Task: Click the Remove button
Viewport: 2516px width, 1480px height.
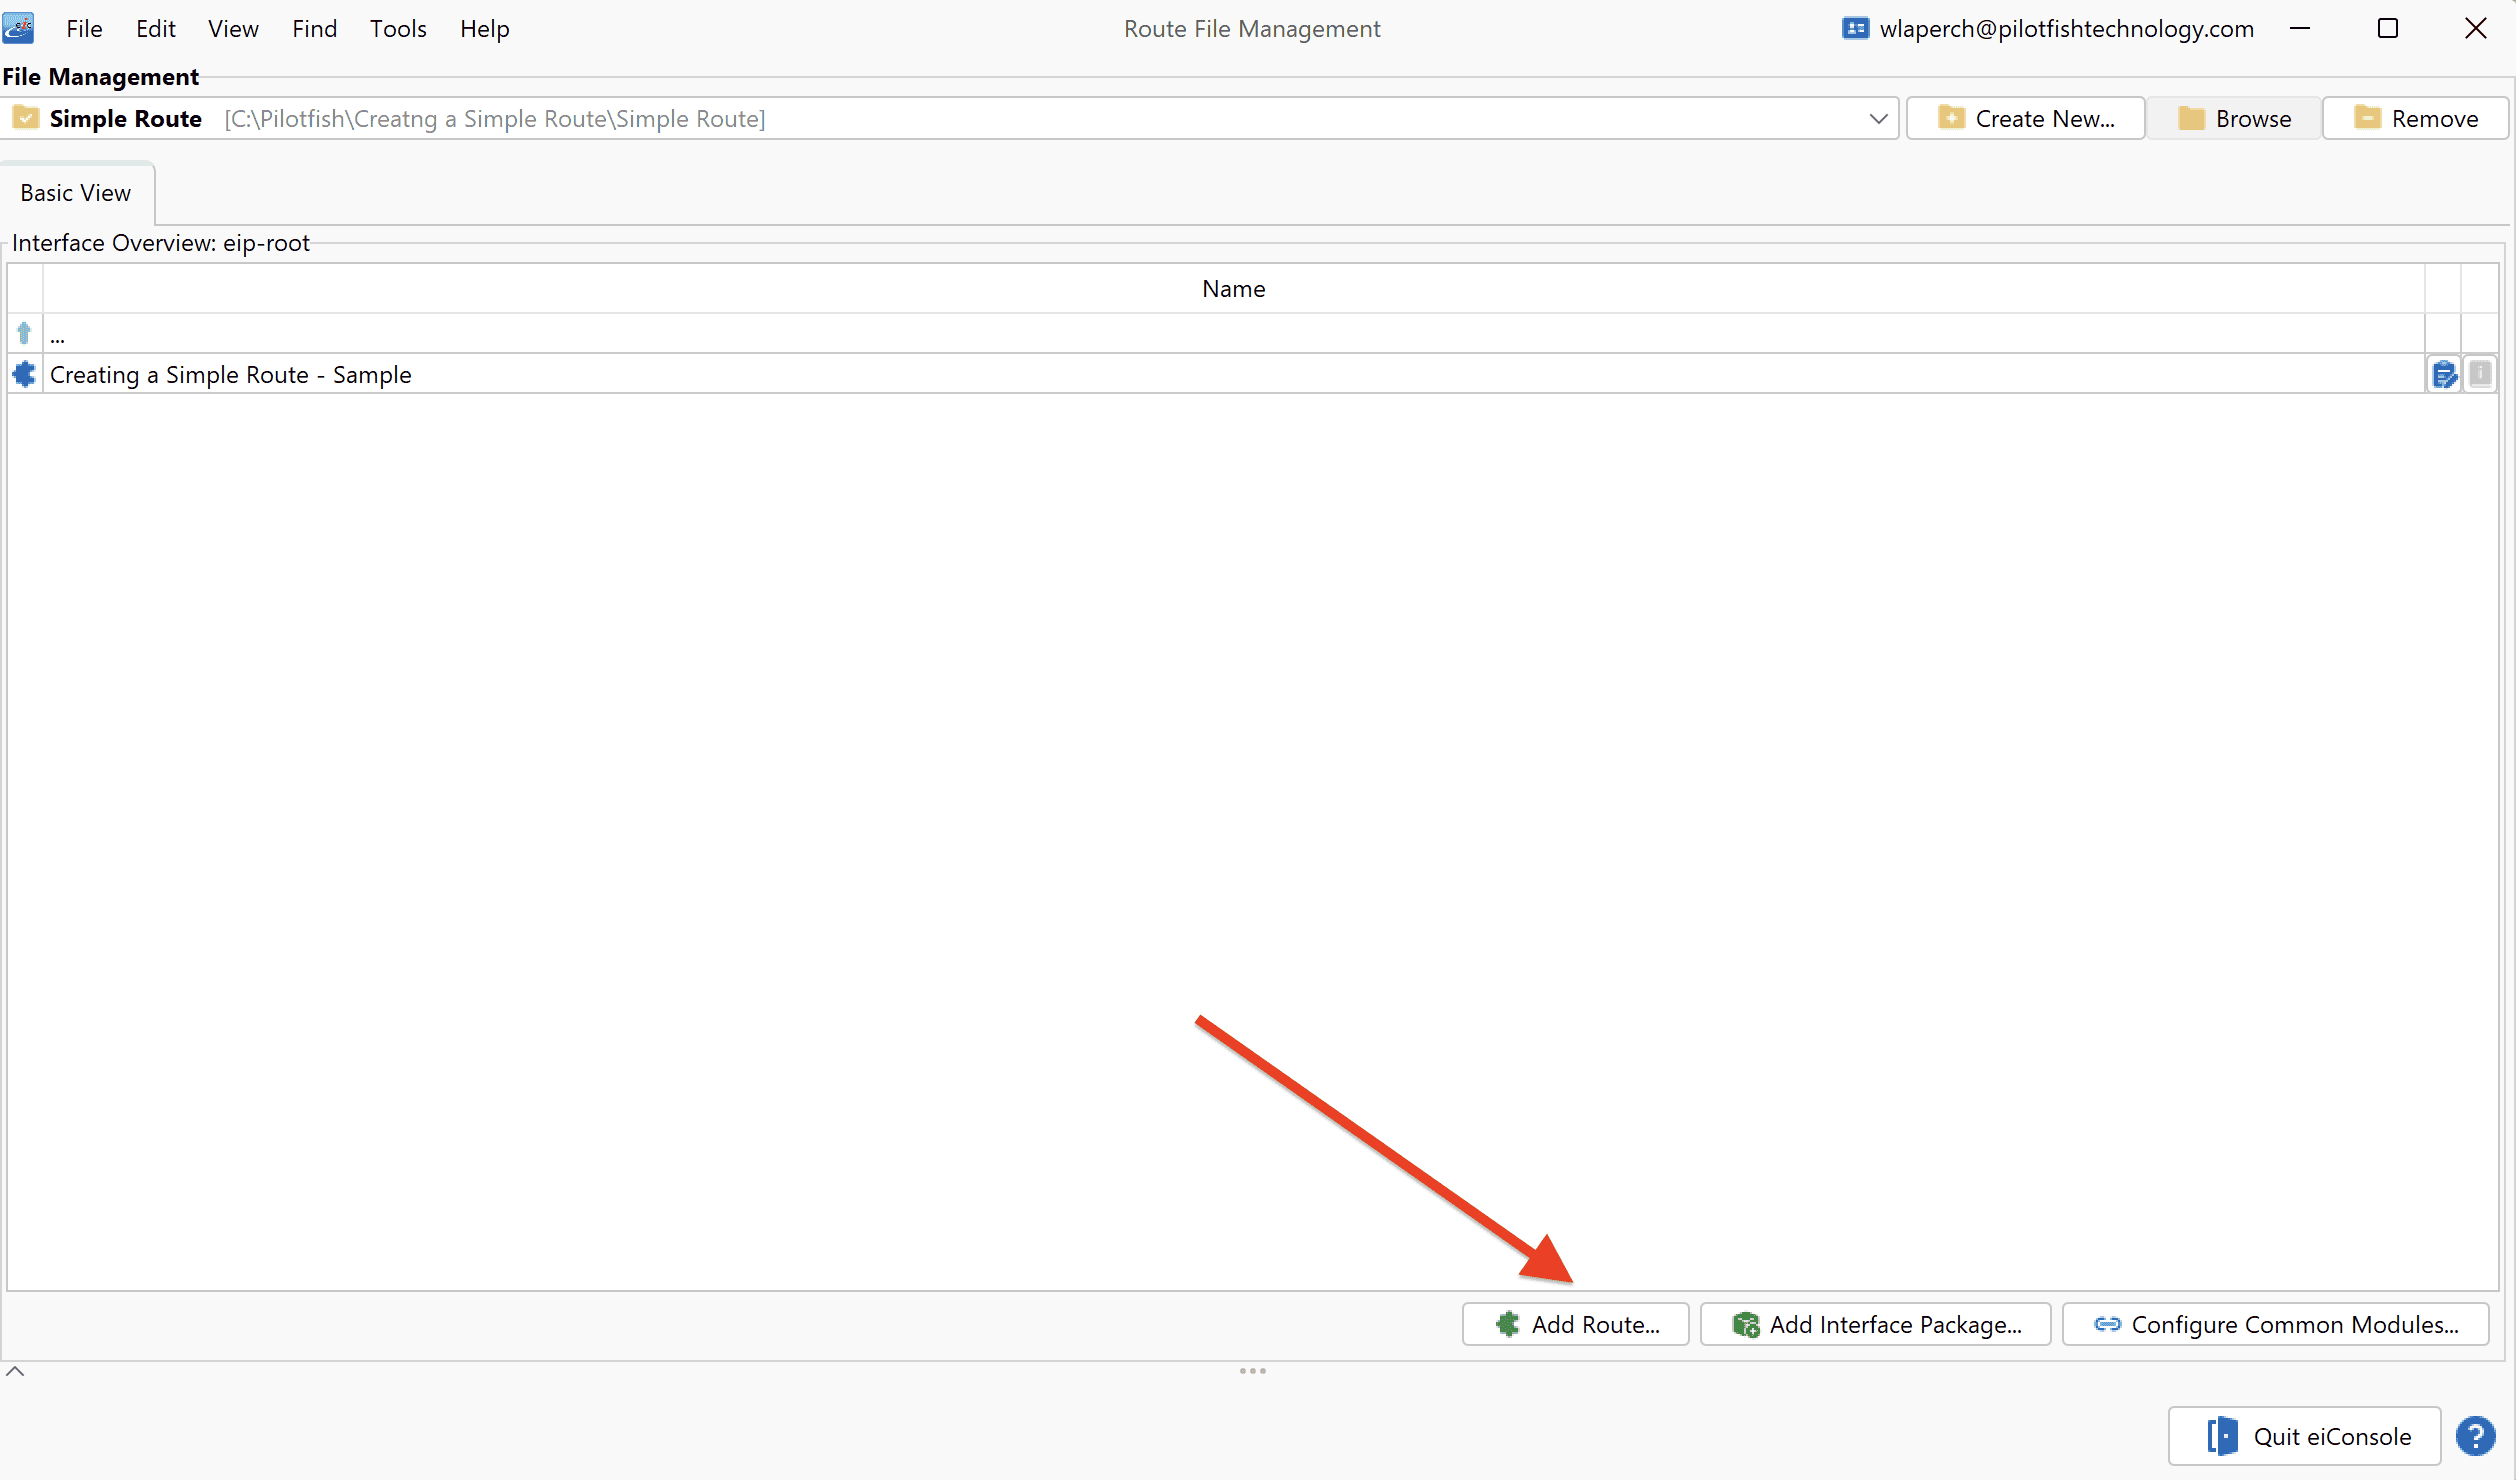Action: pos(2416,119)
